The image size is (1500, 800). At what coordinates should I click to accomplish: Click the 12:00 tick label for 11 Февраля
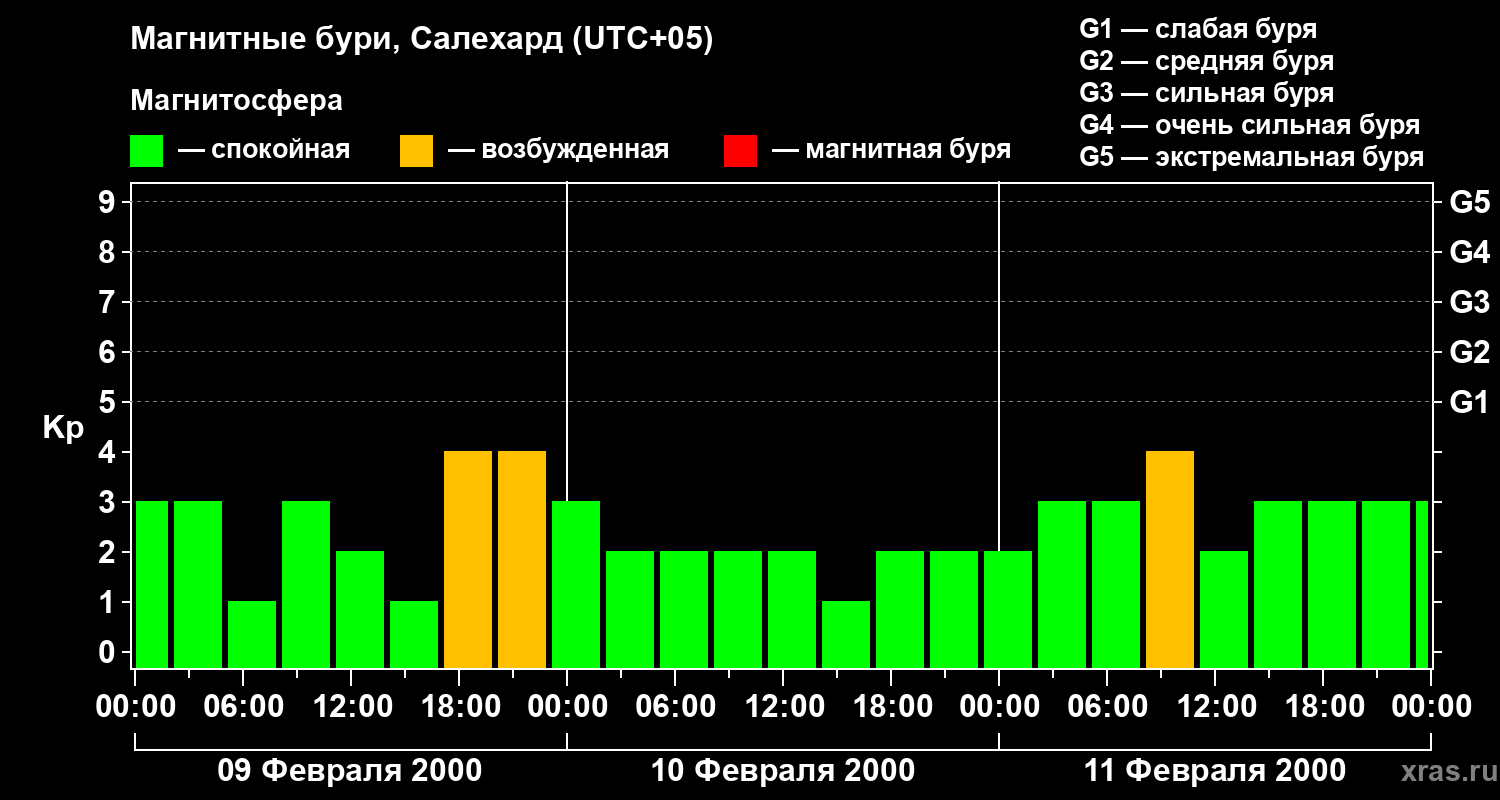pos(1215,707)
